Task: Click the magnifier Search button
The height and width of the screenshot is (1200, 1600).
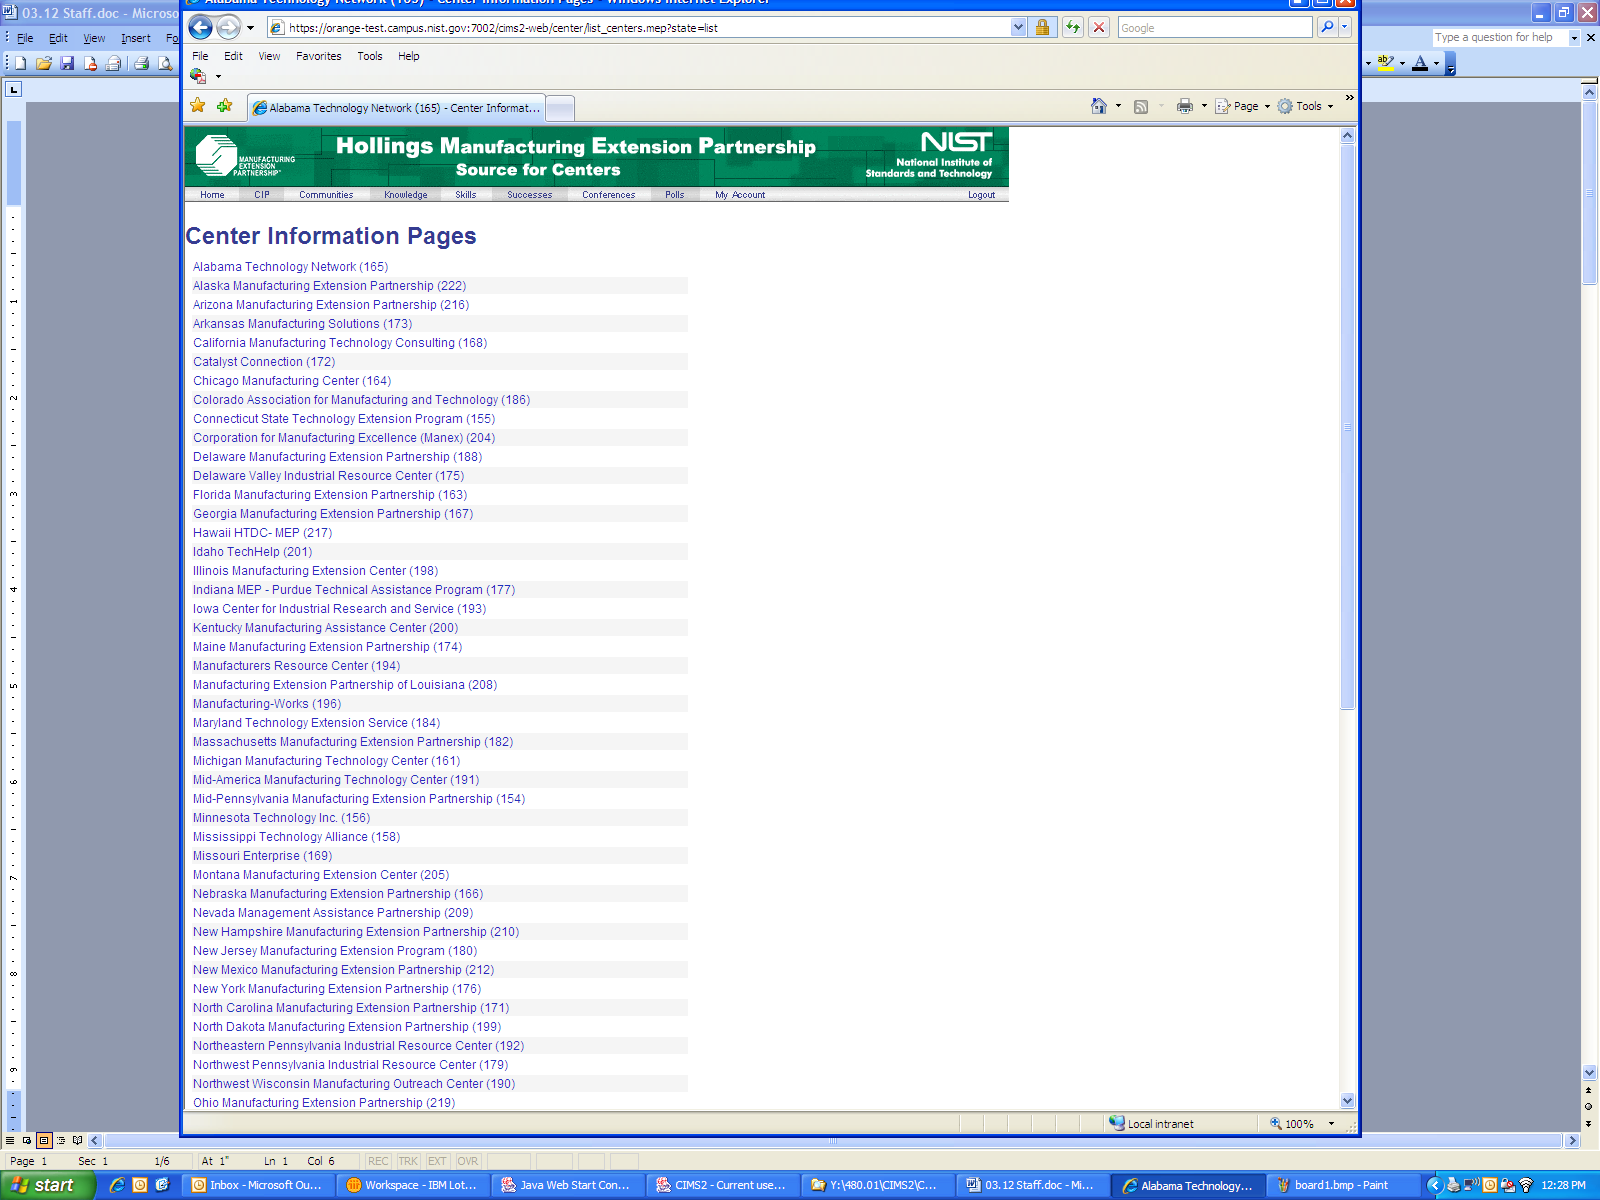Action: point(1327,28)
